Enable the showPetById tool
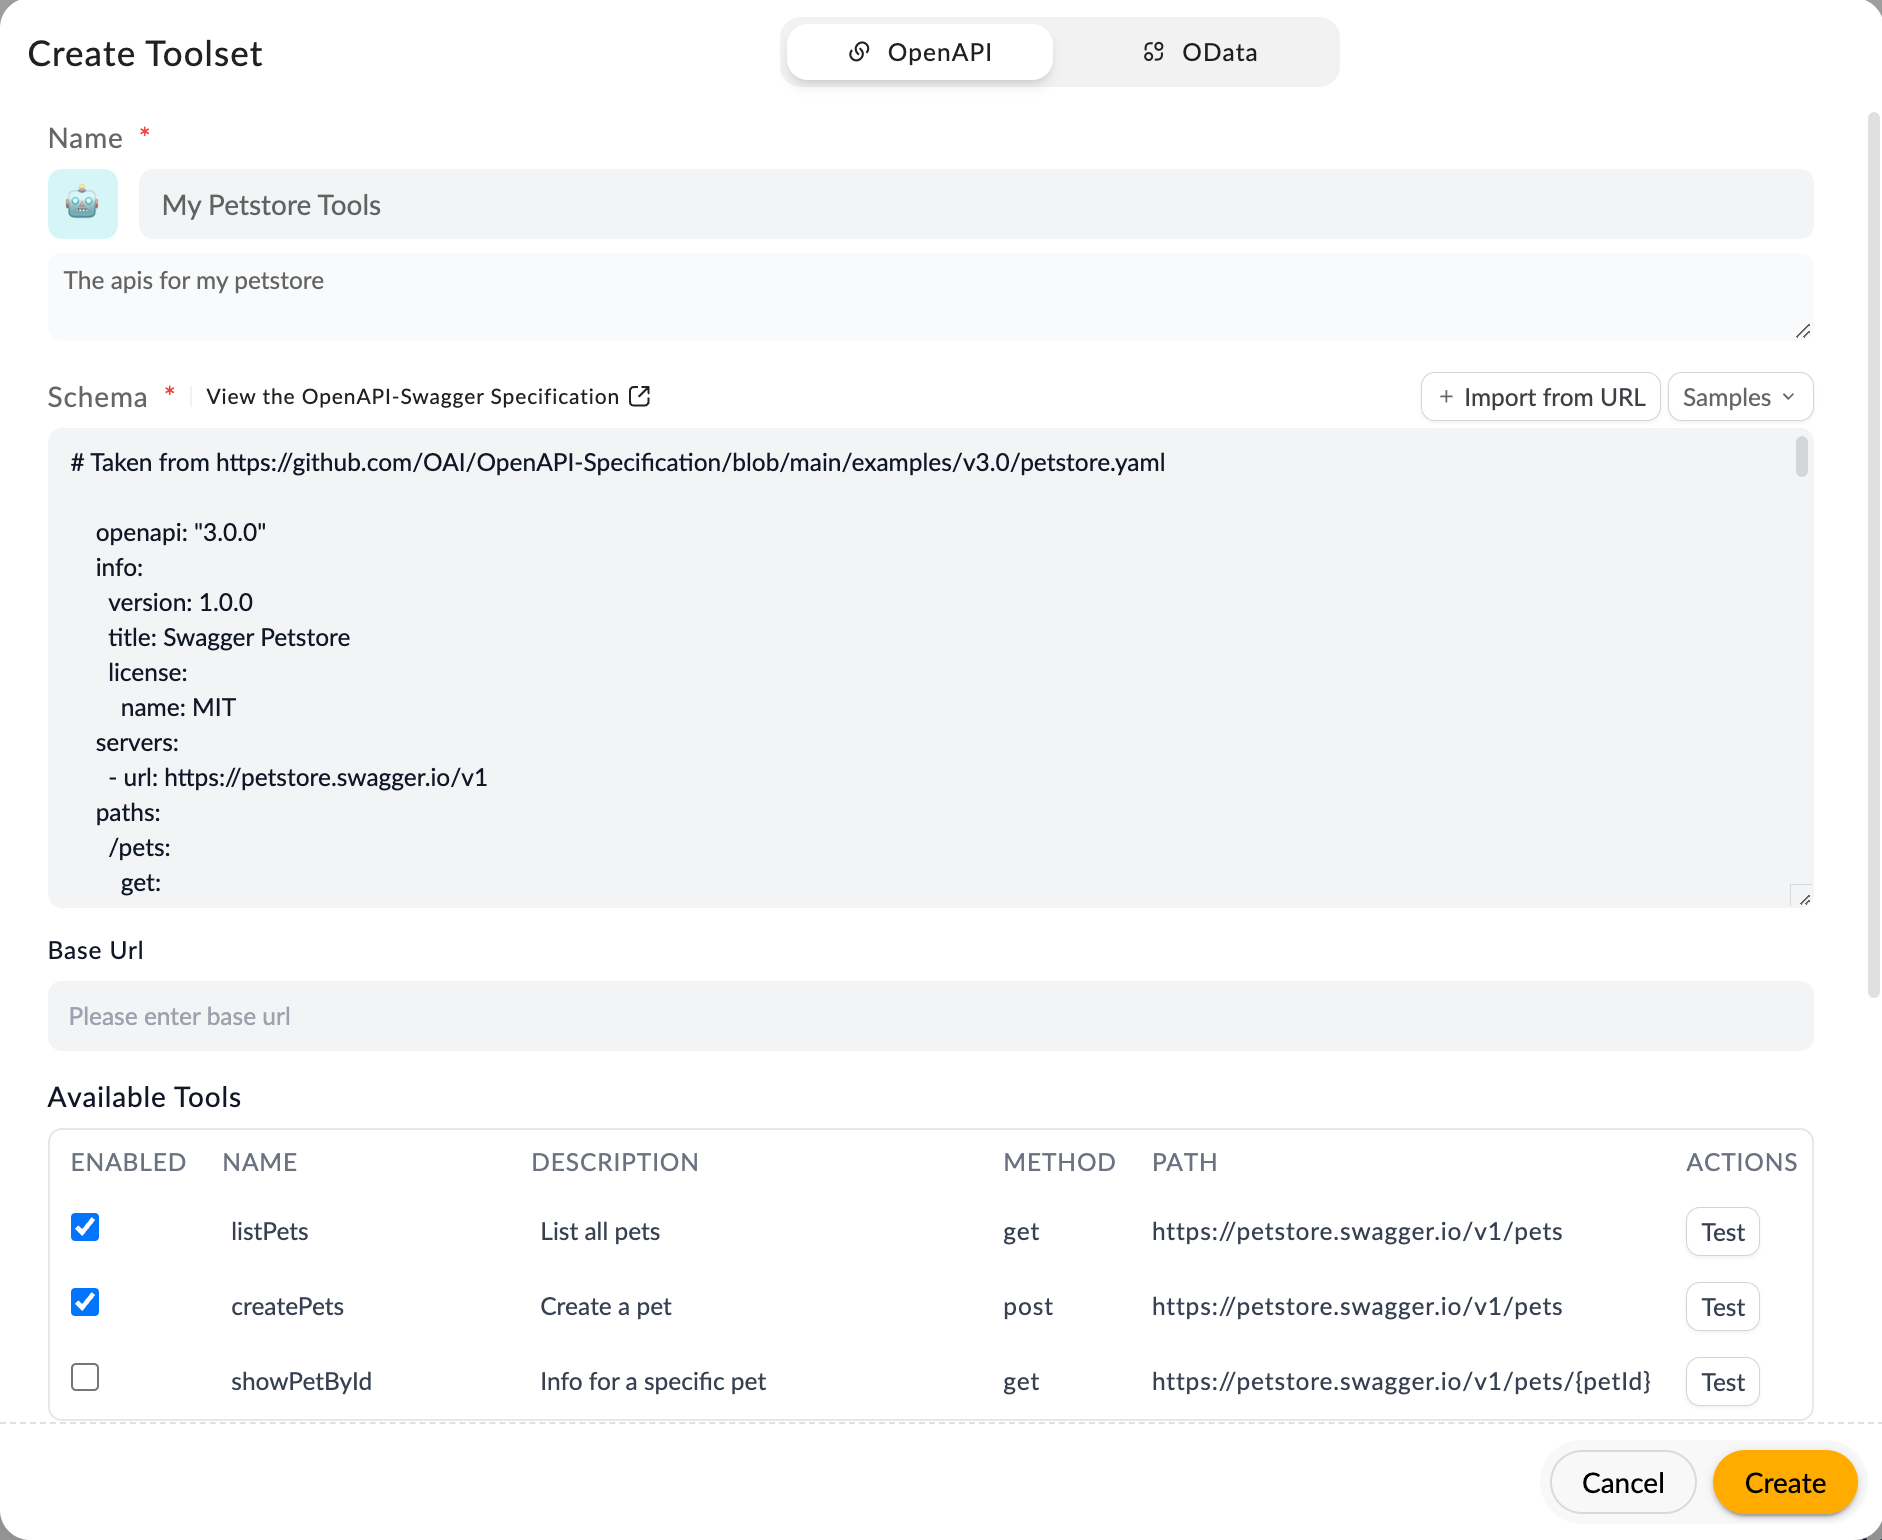 click(x=85, y=1377)
